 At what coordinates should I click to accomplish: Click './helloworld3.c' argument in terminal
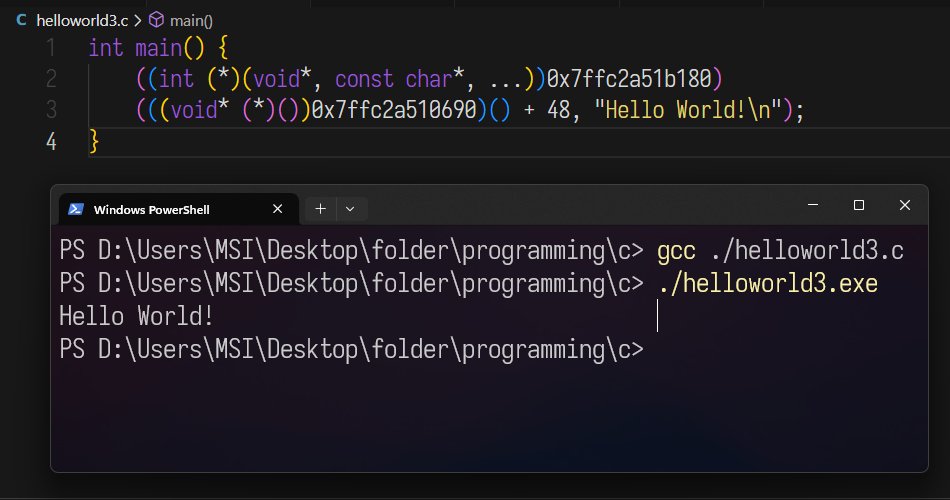[x=807, y=250]
